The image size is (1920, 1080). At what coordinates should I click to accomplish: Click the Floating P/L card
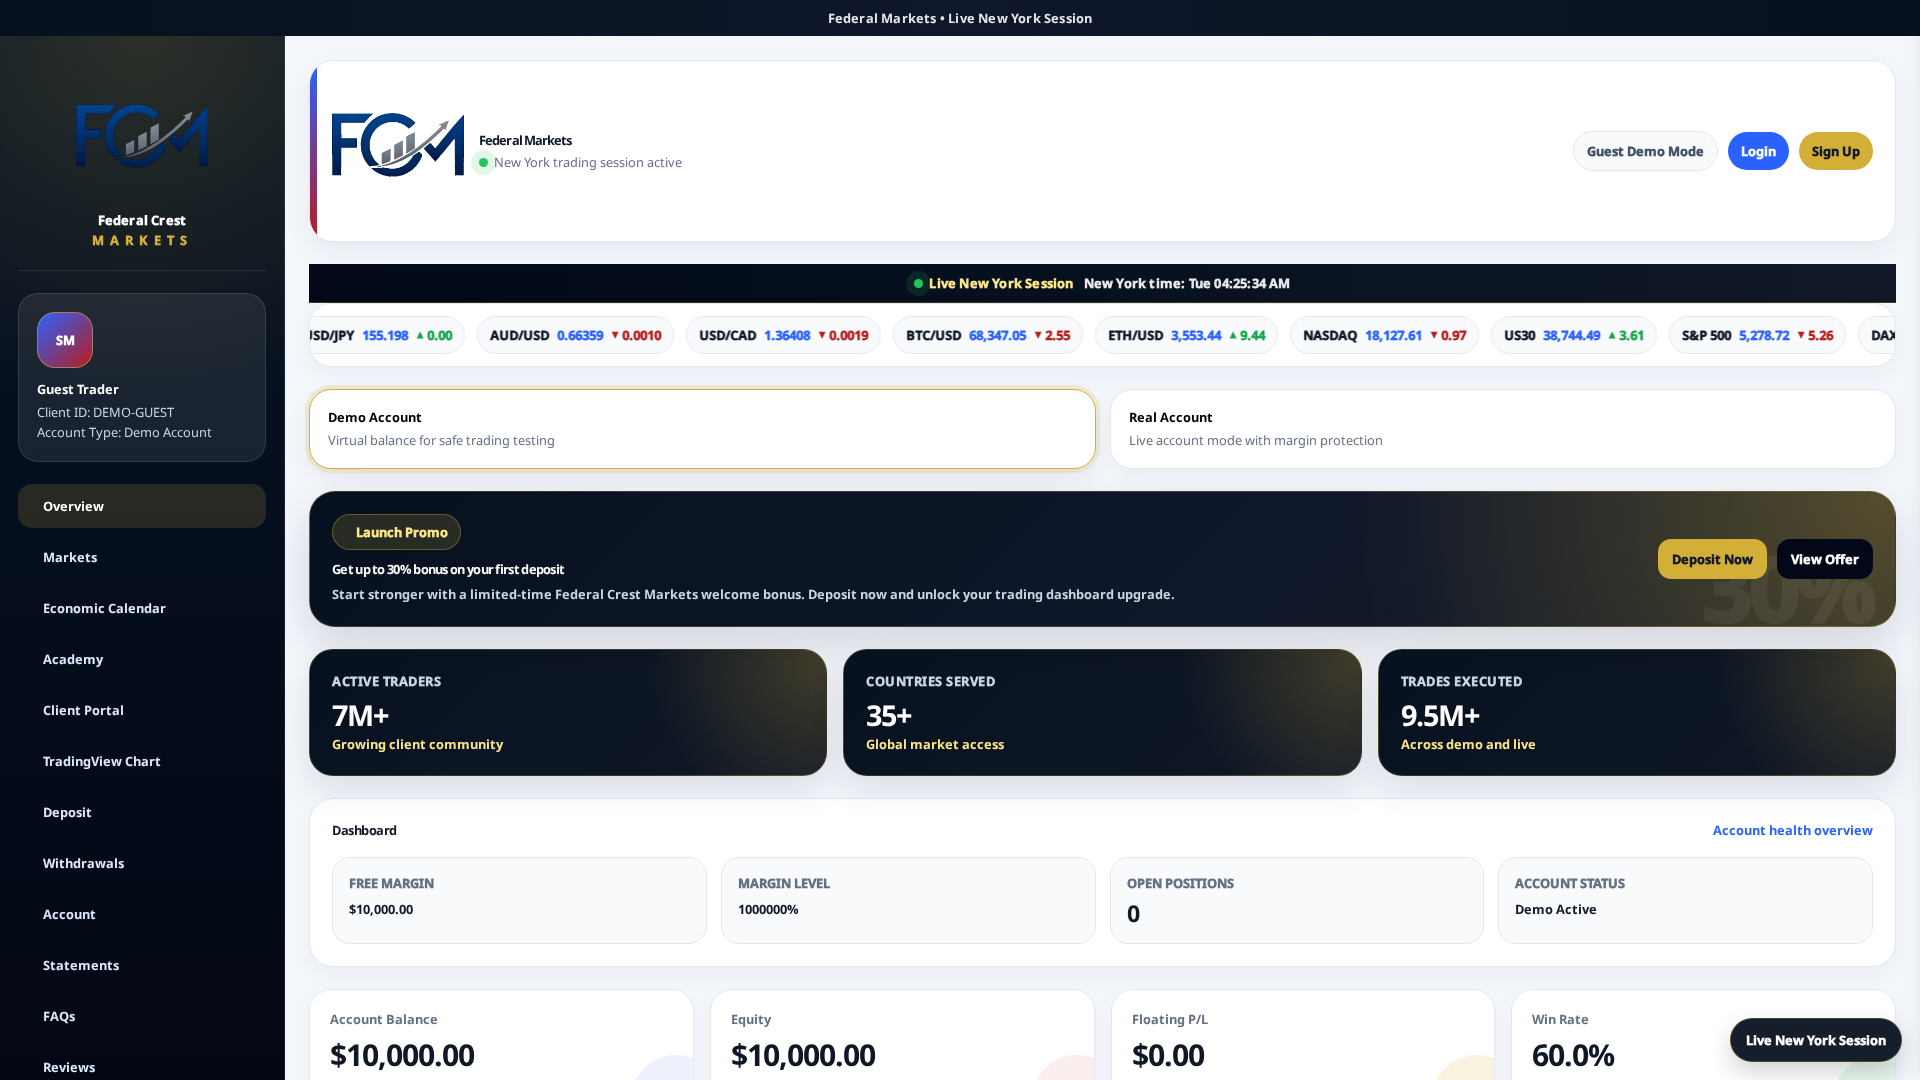tap(1303, 1035)
